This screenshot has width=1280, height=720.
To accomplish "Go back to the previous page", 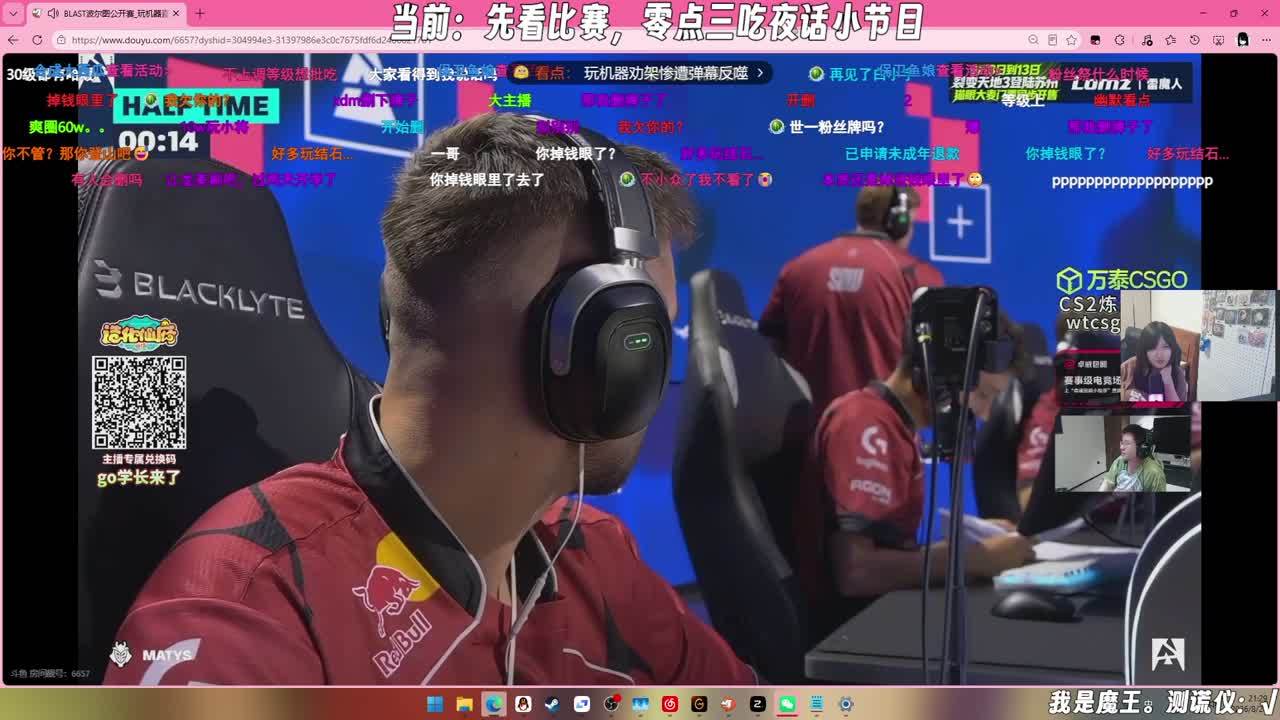I will point(12,40).
